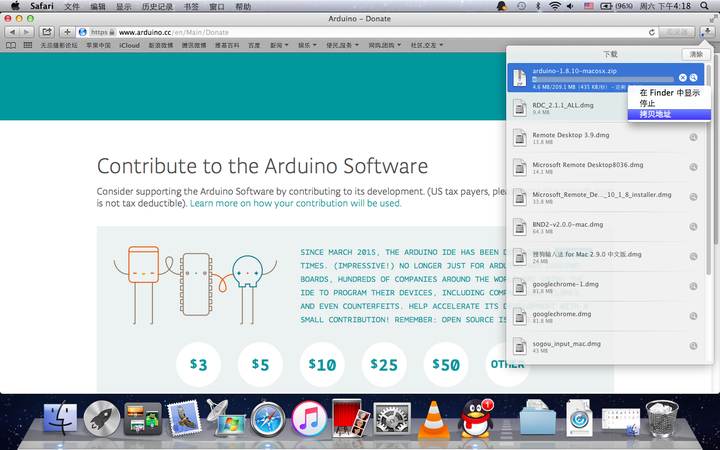
Task: Click the URL address field
Action: [x=367, y=32]
